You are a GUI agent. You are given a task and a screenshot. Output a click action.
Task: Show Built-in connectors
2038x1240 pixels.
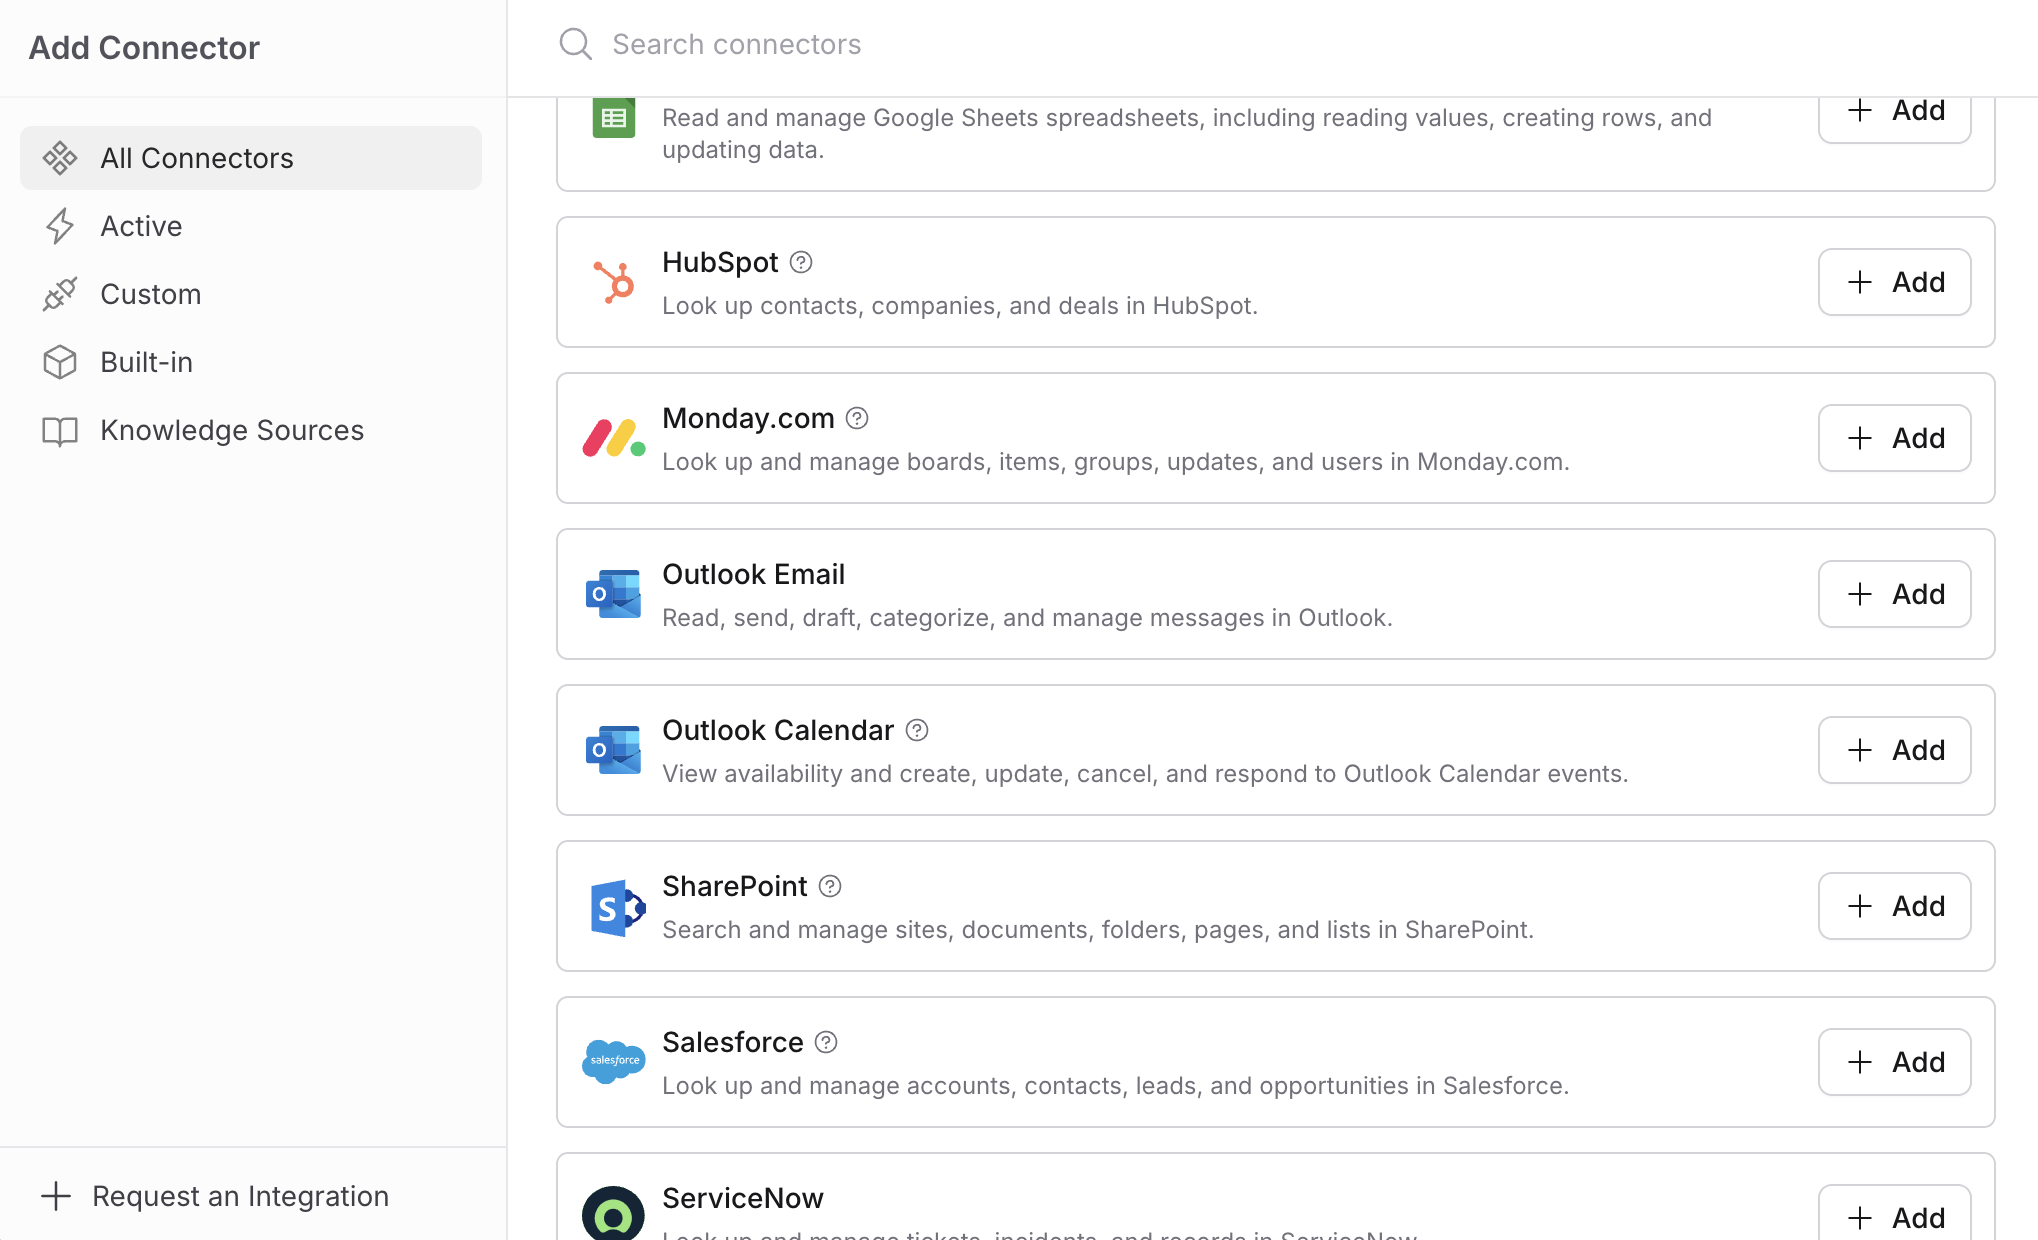click(x=251, y=362)
